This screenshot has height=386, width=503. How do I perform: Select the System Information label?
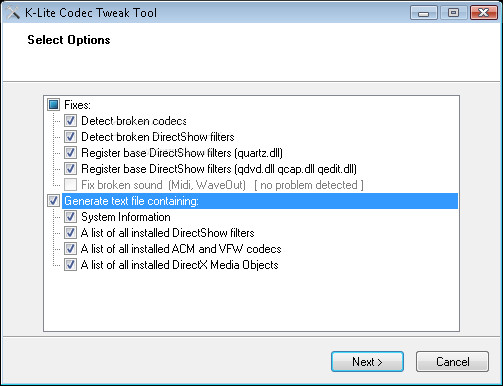point(126,217)
